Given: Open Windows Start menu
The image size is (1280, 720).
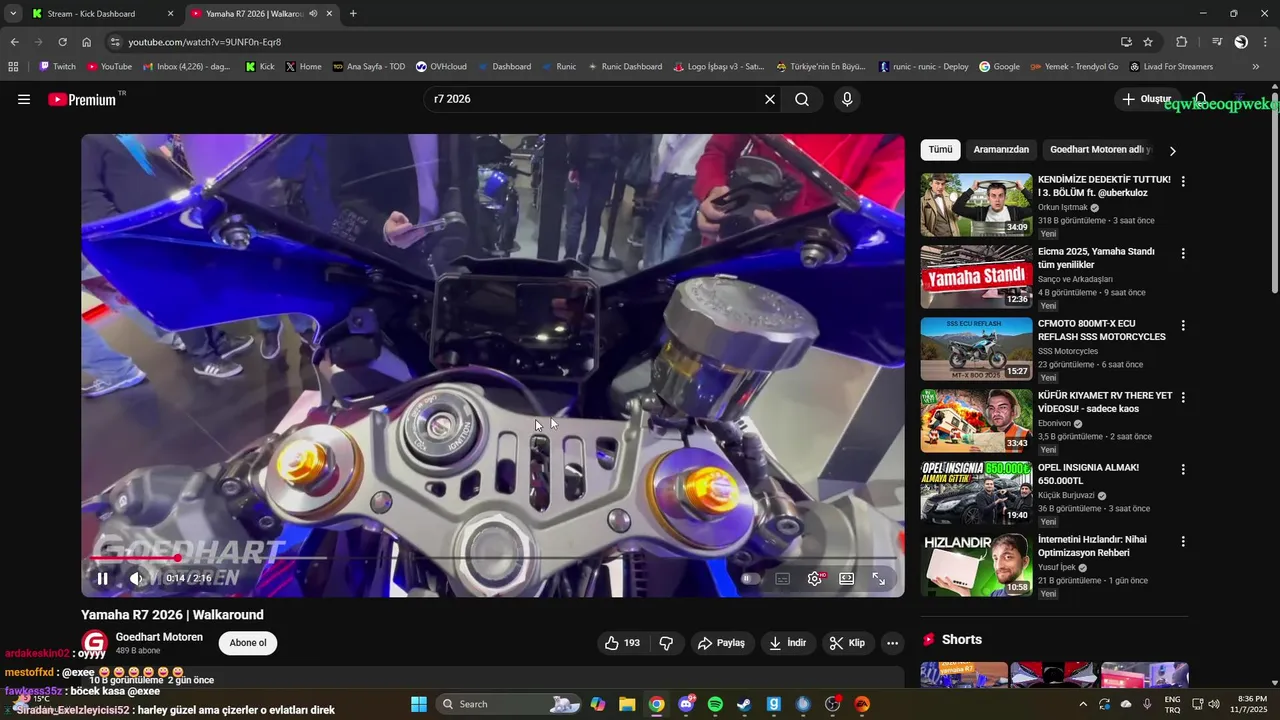Looking at the screenshot, I should pos(418,704).
